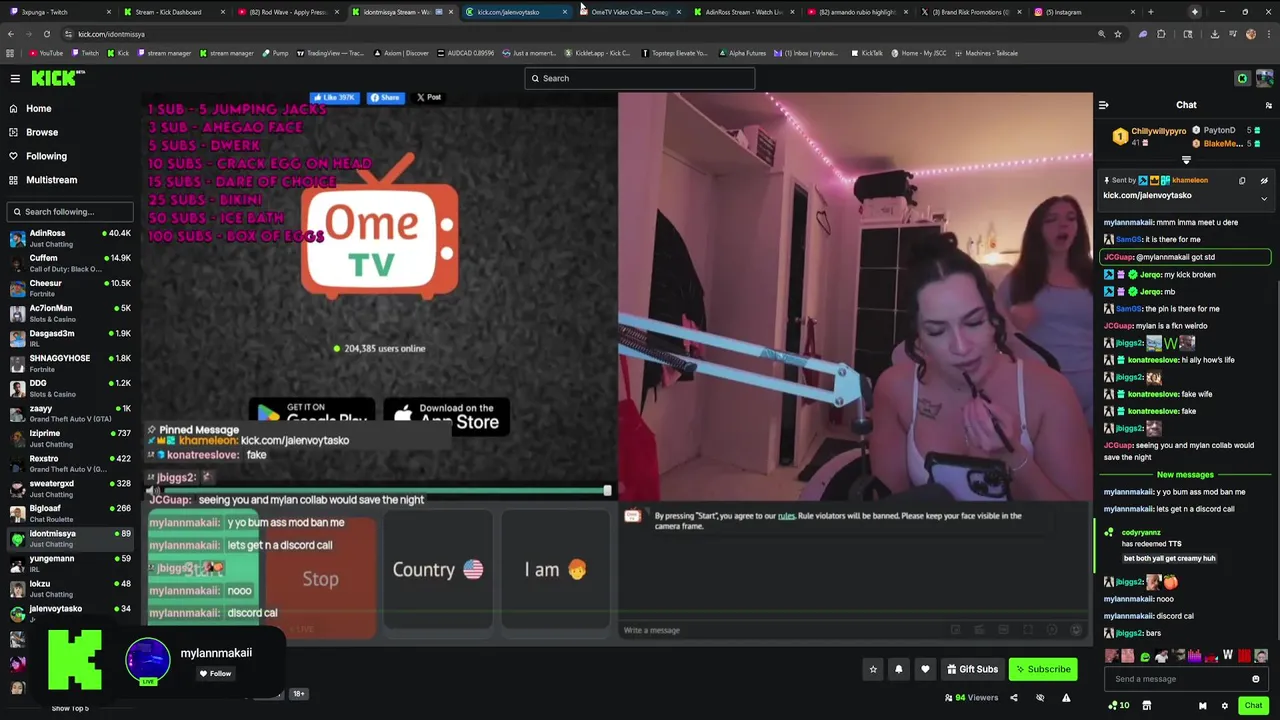Toggle channel notifications bell
Image resolution: width=1280 pixels, height=720 pixels.
pos(898,669)
